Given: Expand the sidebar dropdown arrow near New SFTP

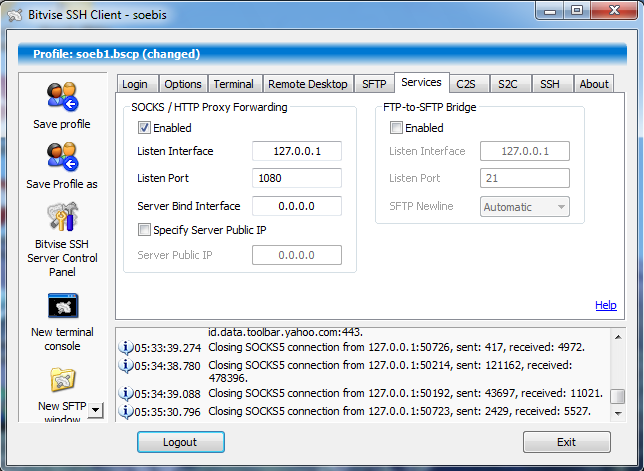Looking at the screenshot, I should 95,410.
